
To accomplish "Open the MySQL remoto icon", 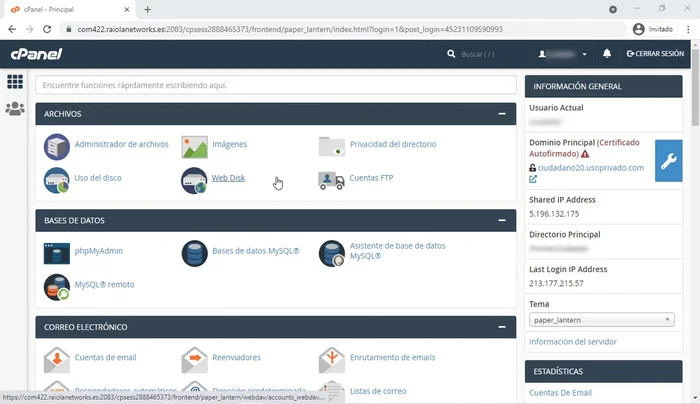I will click(57, 287).
